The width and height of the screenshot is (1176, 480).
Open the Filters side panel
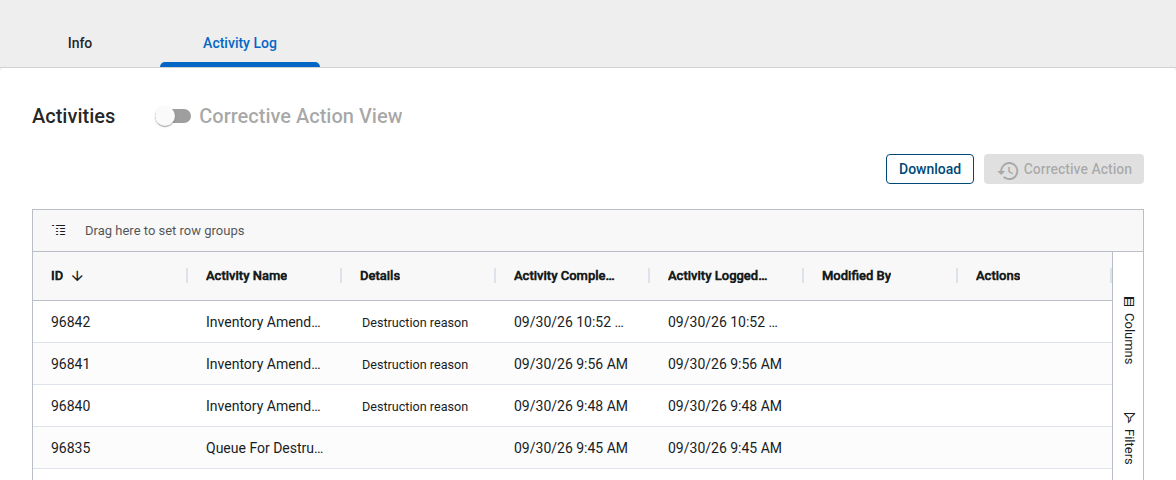pos(1129,439)
